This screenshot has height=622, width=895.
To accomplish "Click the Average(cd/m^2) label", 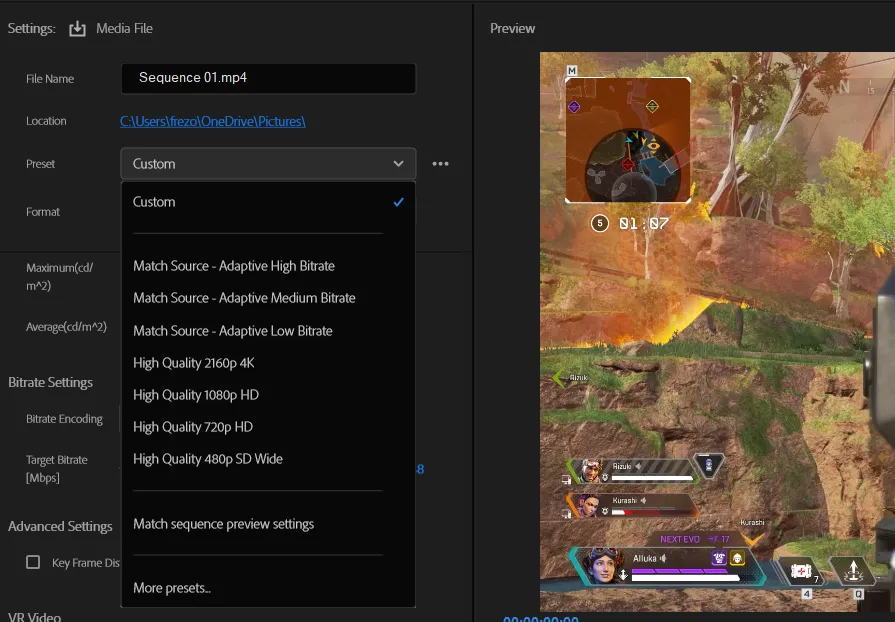I will point(66,327).
